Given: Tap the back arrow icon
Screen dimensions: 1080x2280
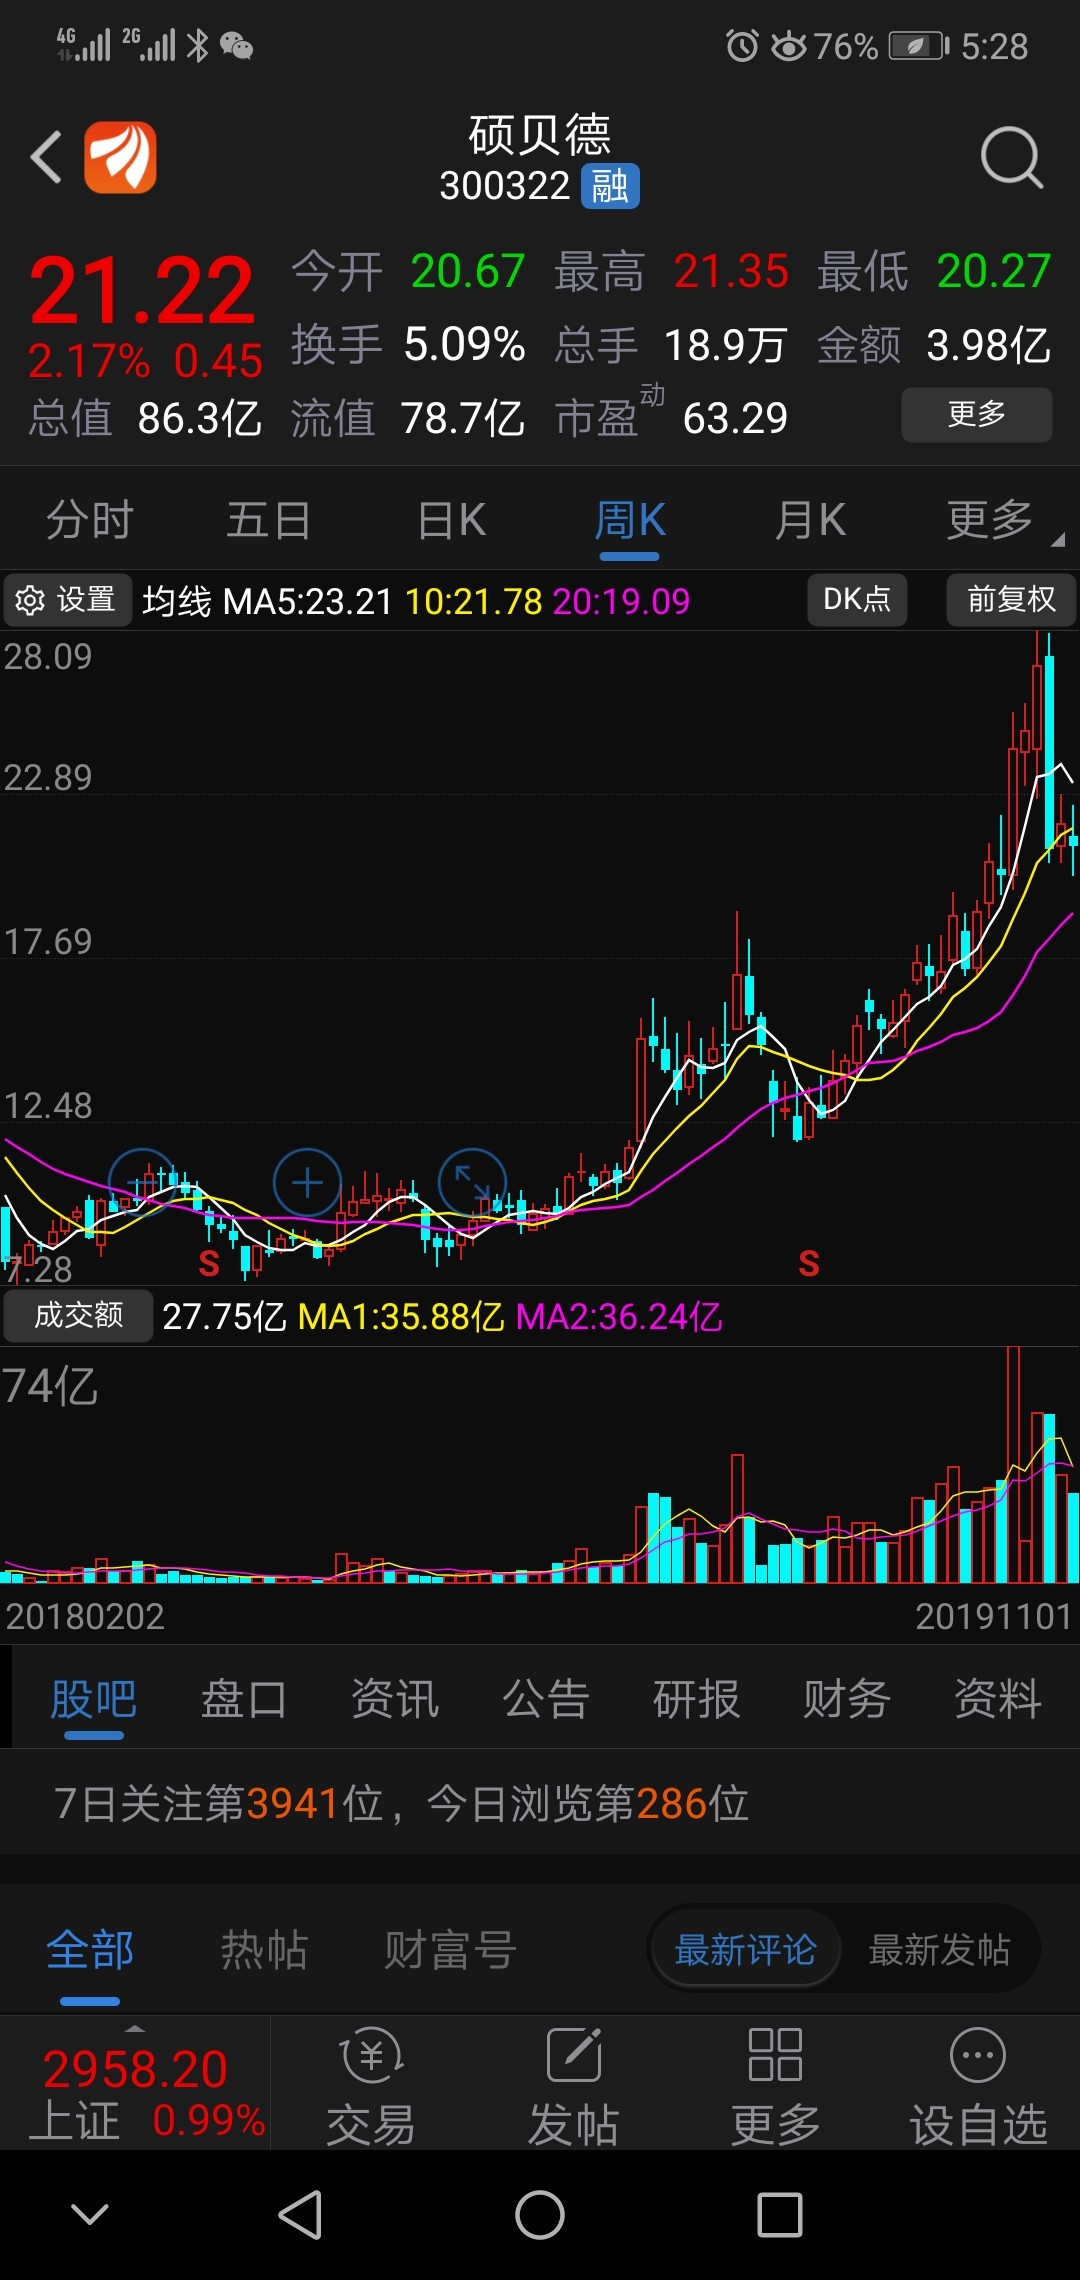Looking at the screenshot, I should click(x=46, y=157).
